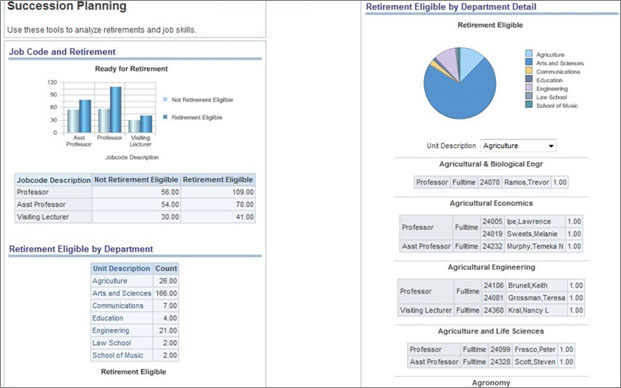Click the 26.00 count for Agriculture

coord(168,281)
